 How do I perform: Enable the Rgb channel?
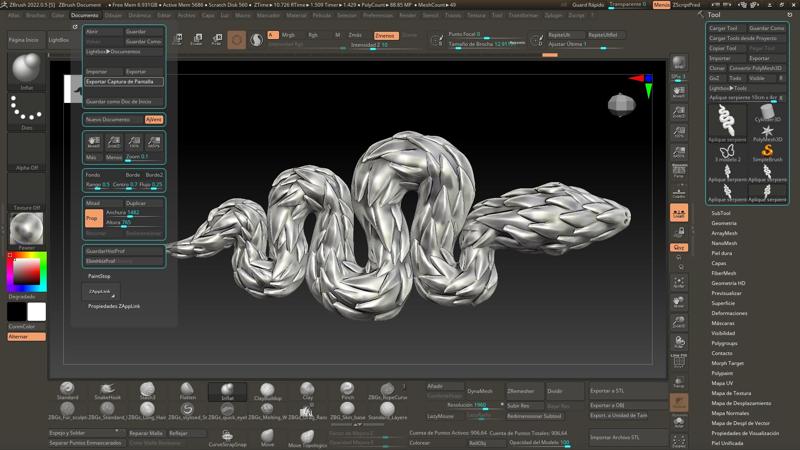tap(313, 35)
